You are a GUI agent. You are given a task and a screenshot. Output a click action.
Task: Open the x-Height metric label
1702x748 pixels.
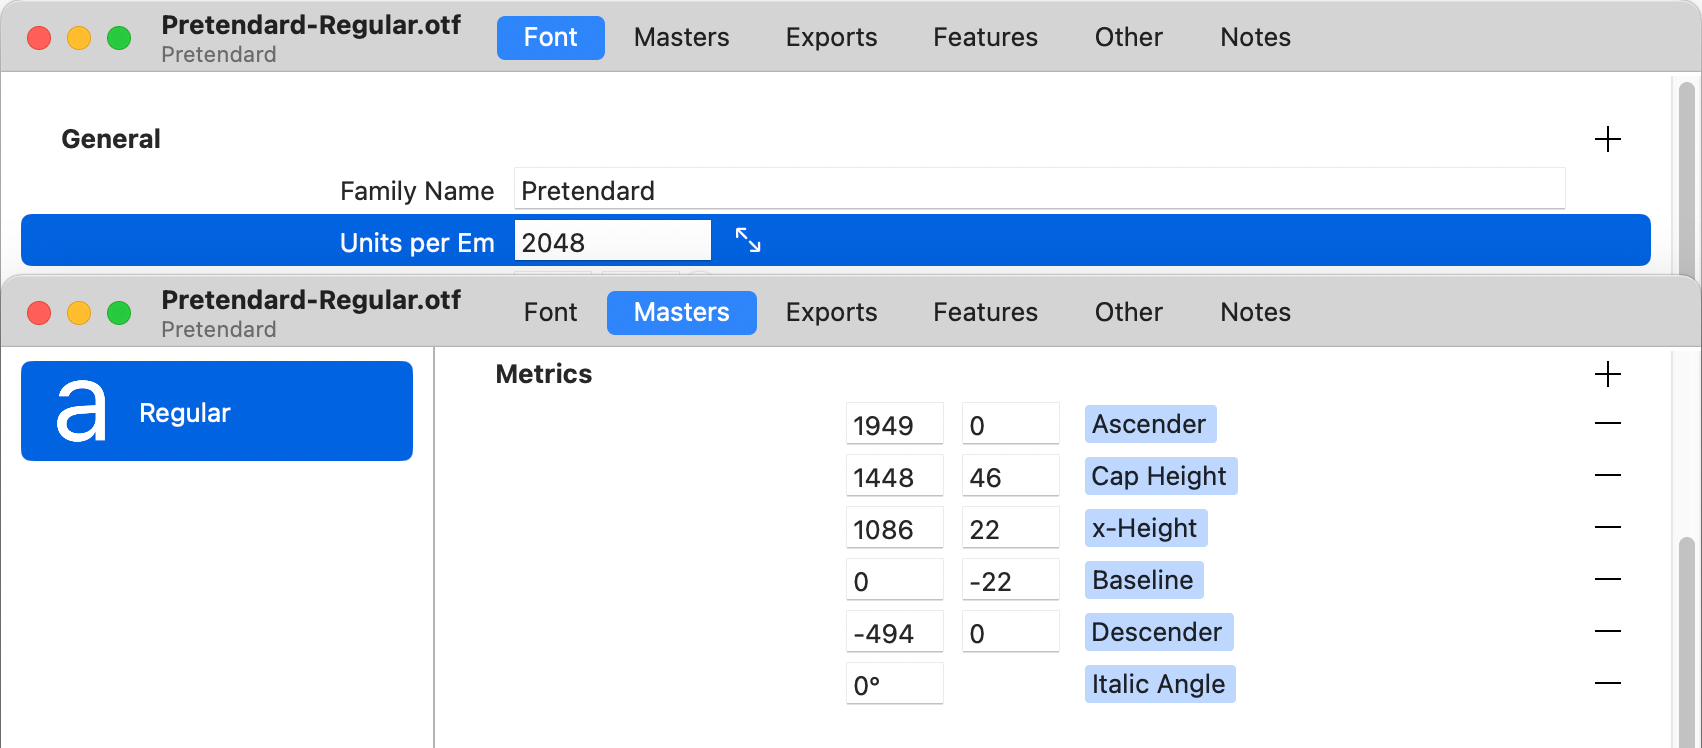click(1146, 528)
